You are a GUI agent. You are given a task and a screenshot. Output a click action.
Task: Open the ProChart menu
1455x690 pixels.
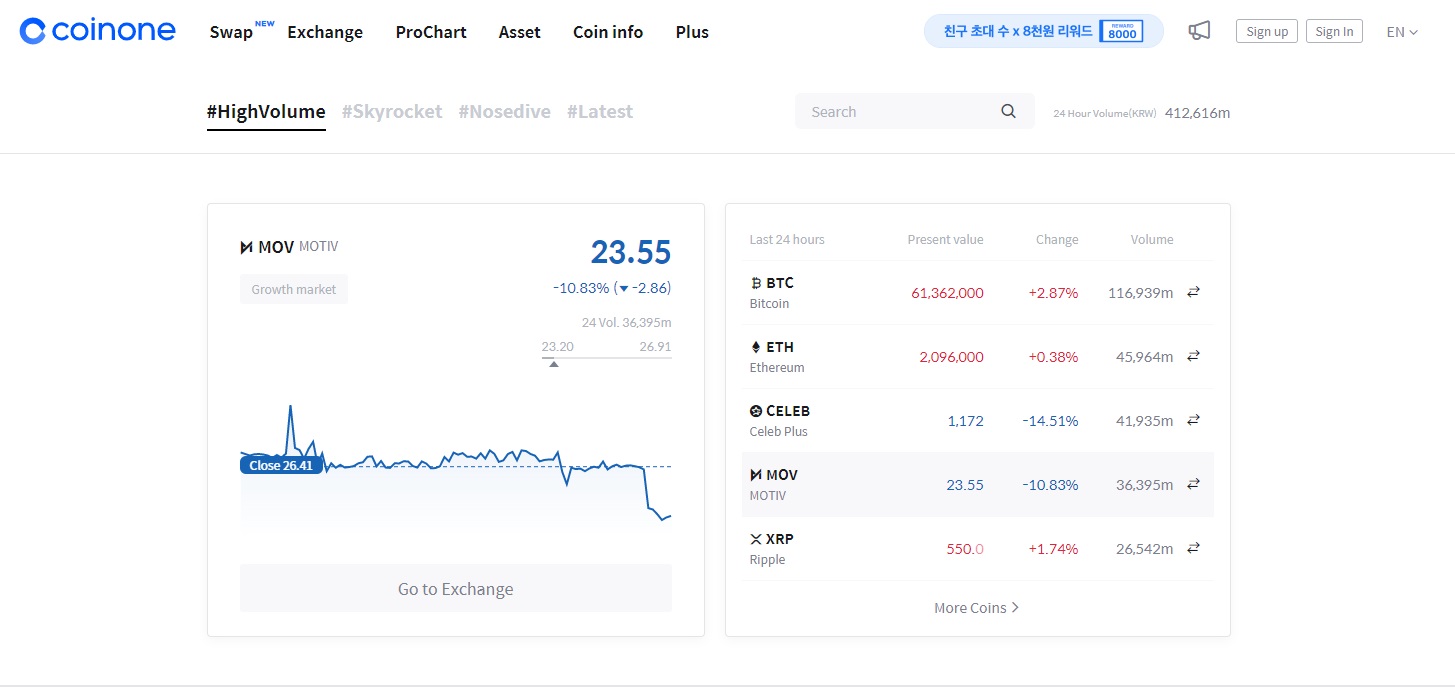(x=431, y=32)
